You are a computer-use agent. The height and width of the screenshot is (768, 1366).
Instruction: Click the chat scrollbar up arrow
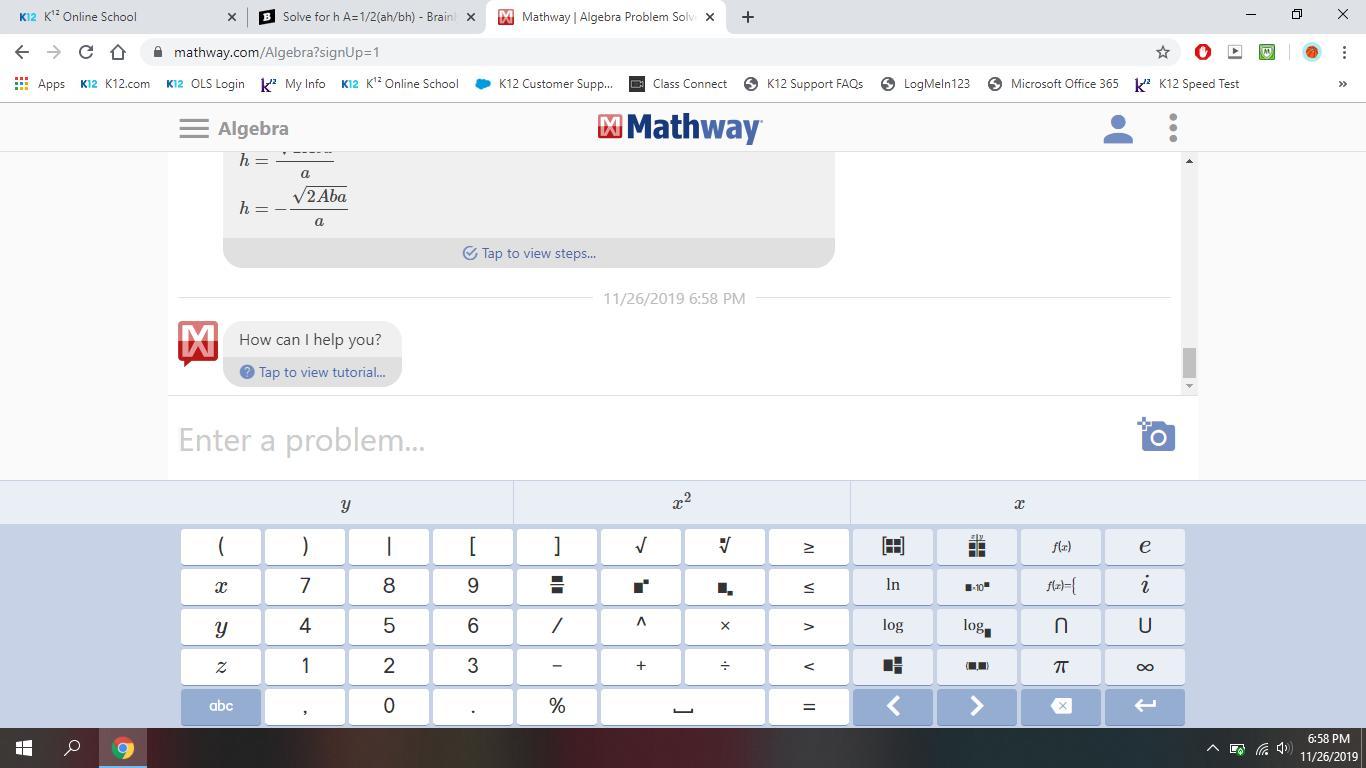click(x=1189, y=161)
